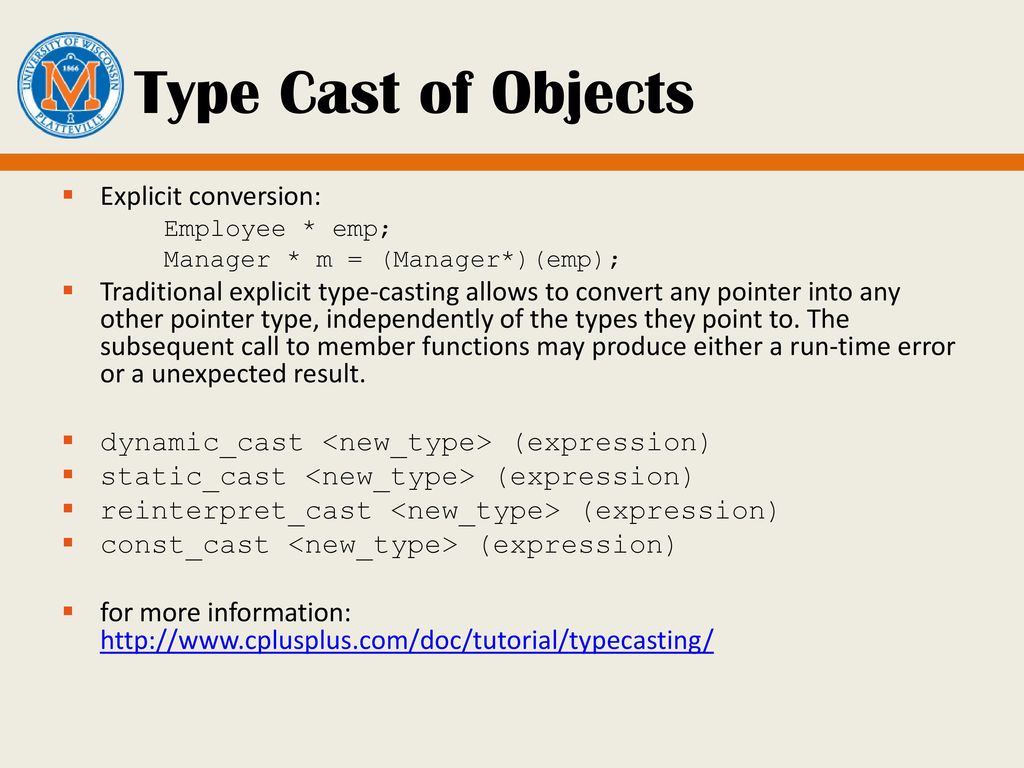Click the bullet next to static_cast
The width and height of the screenshot is (1024, 768).
click(x=68, y=474)
